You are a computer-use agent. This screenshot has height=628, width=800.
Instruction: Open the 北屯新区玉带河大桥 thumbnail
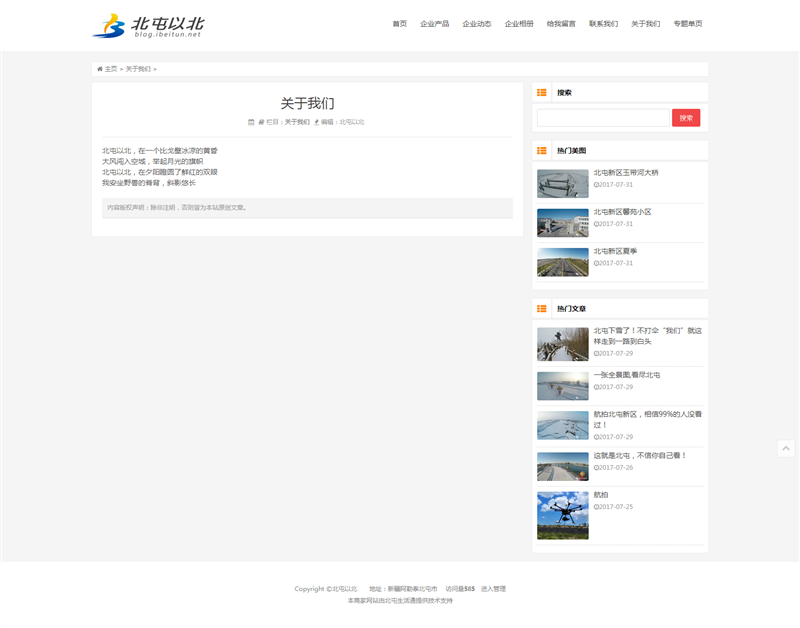[562, 184]
